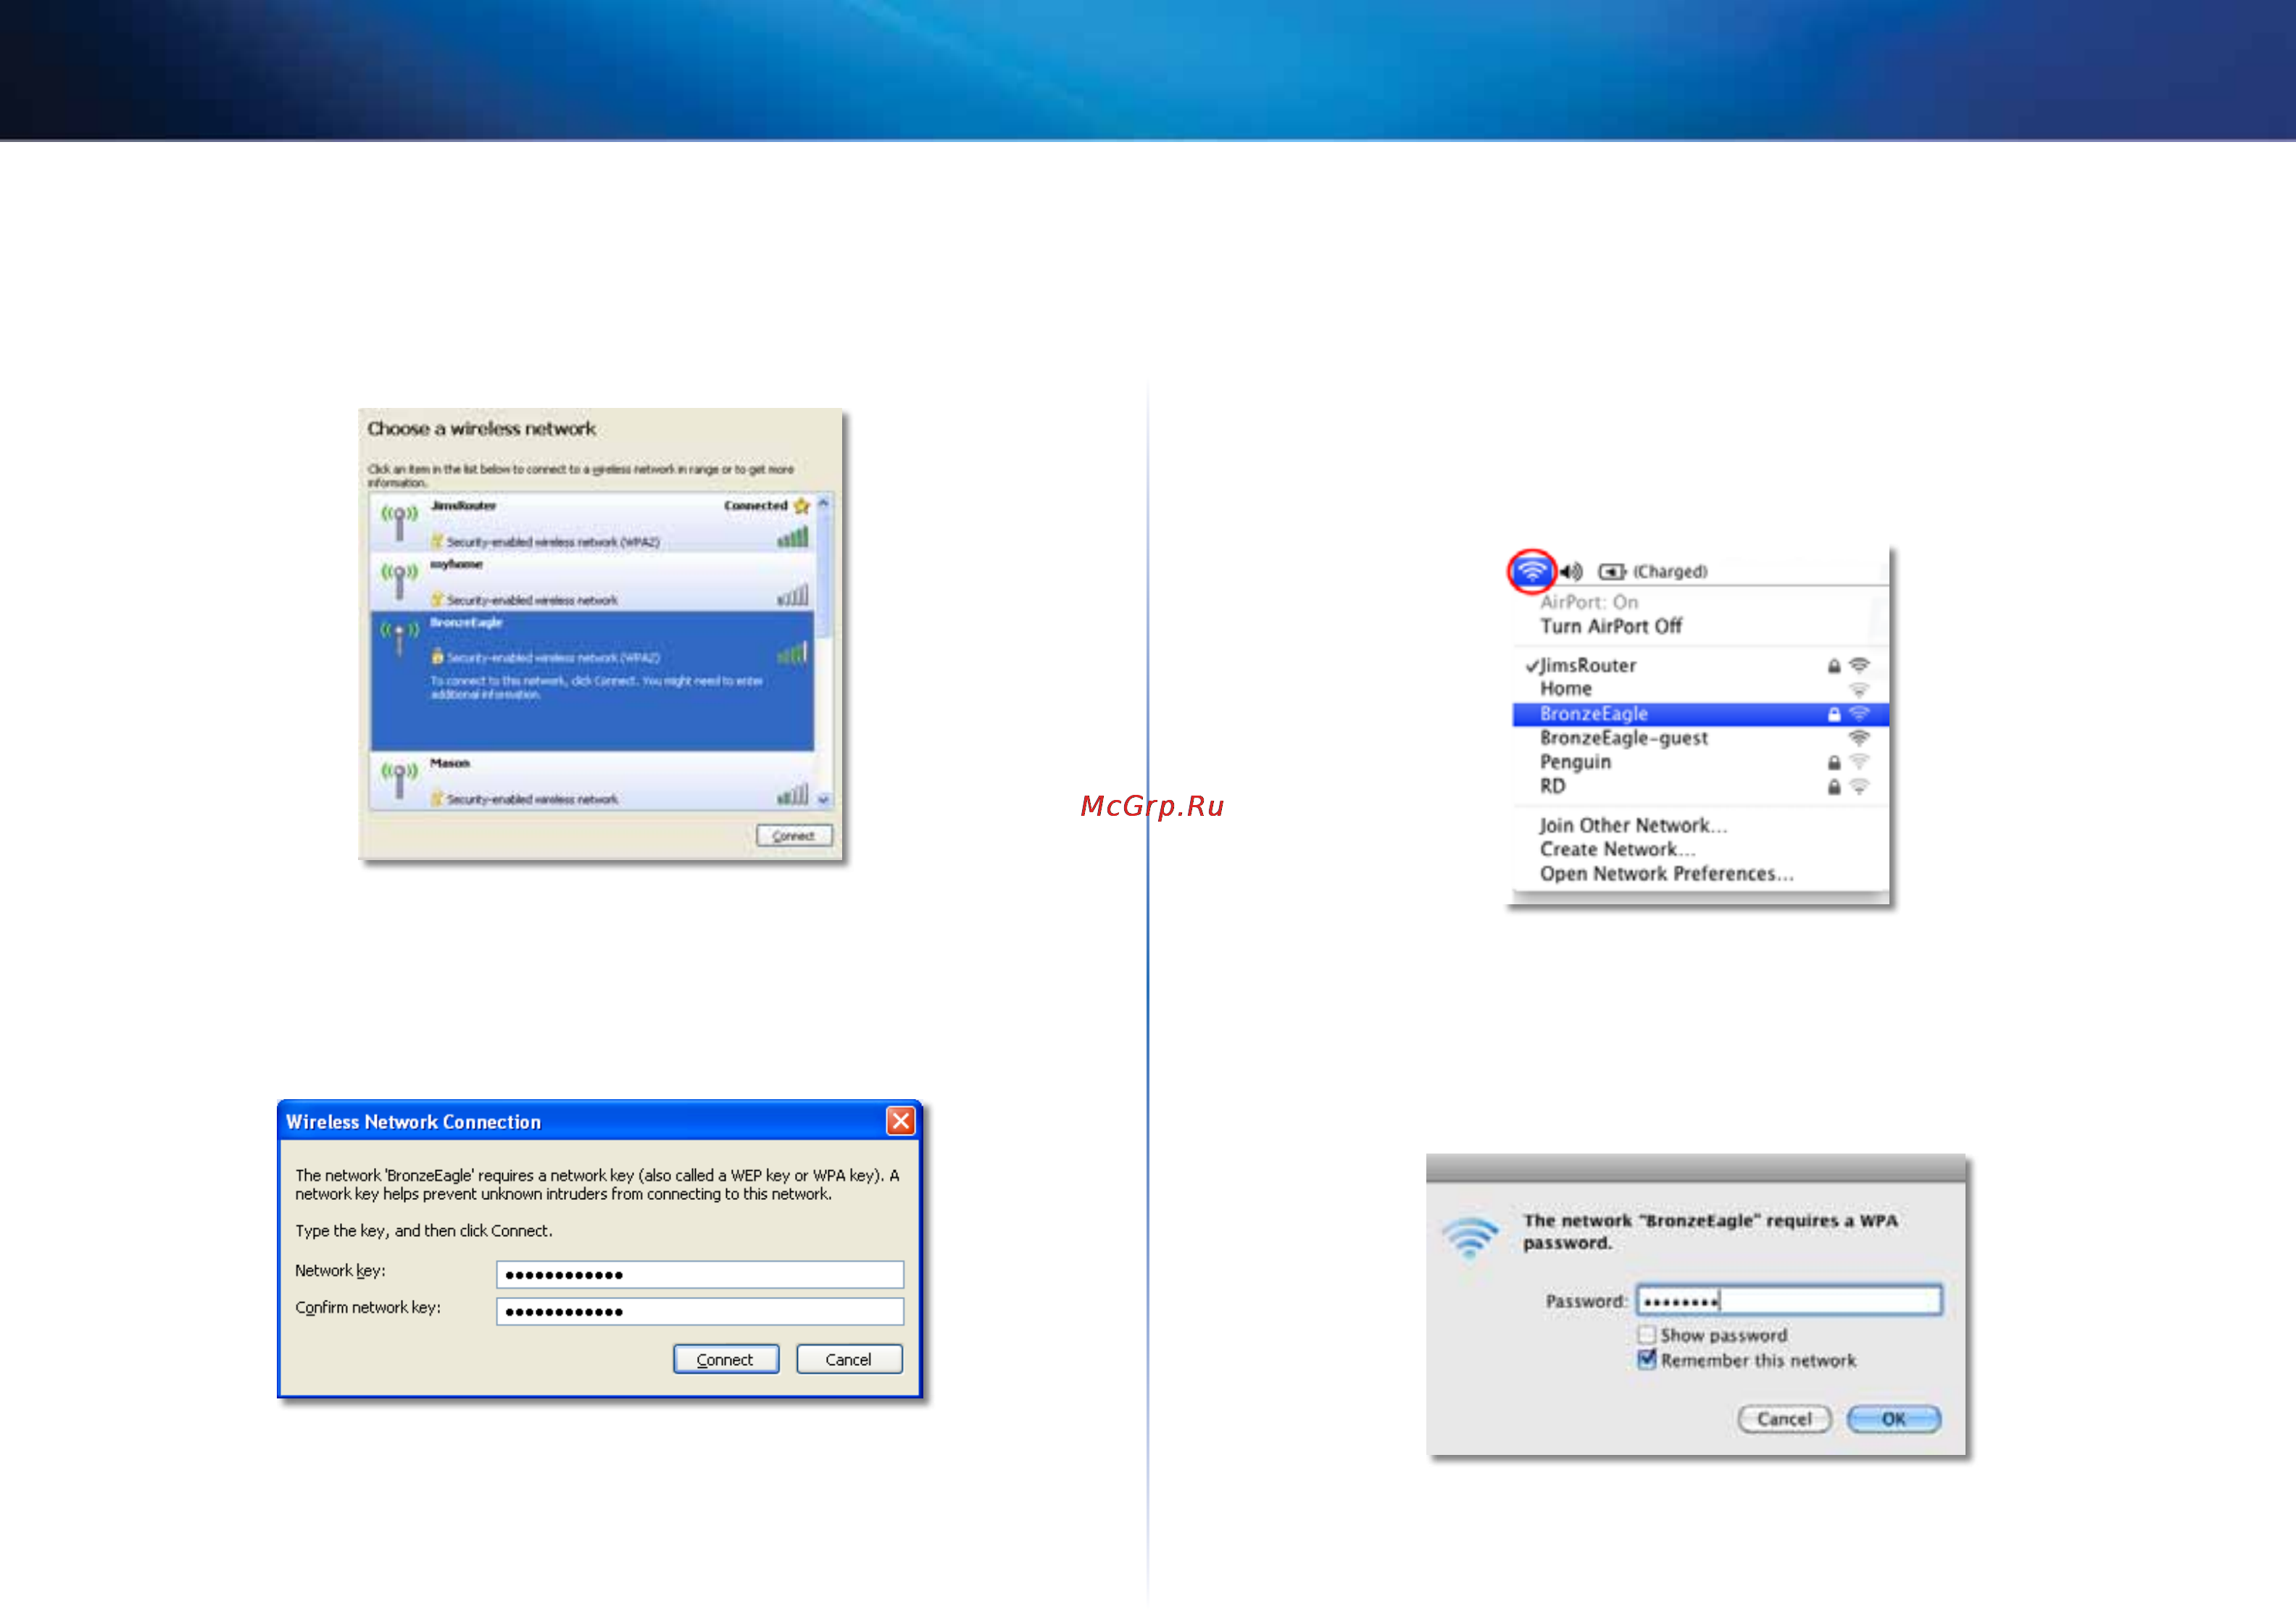Click the star icon next to Connected
The height and width of the screenshot is (1610, 2296).
[x=801, y=506]
